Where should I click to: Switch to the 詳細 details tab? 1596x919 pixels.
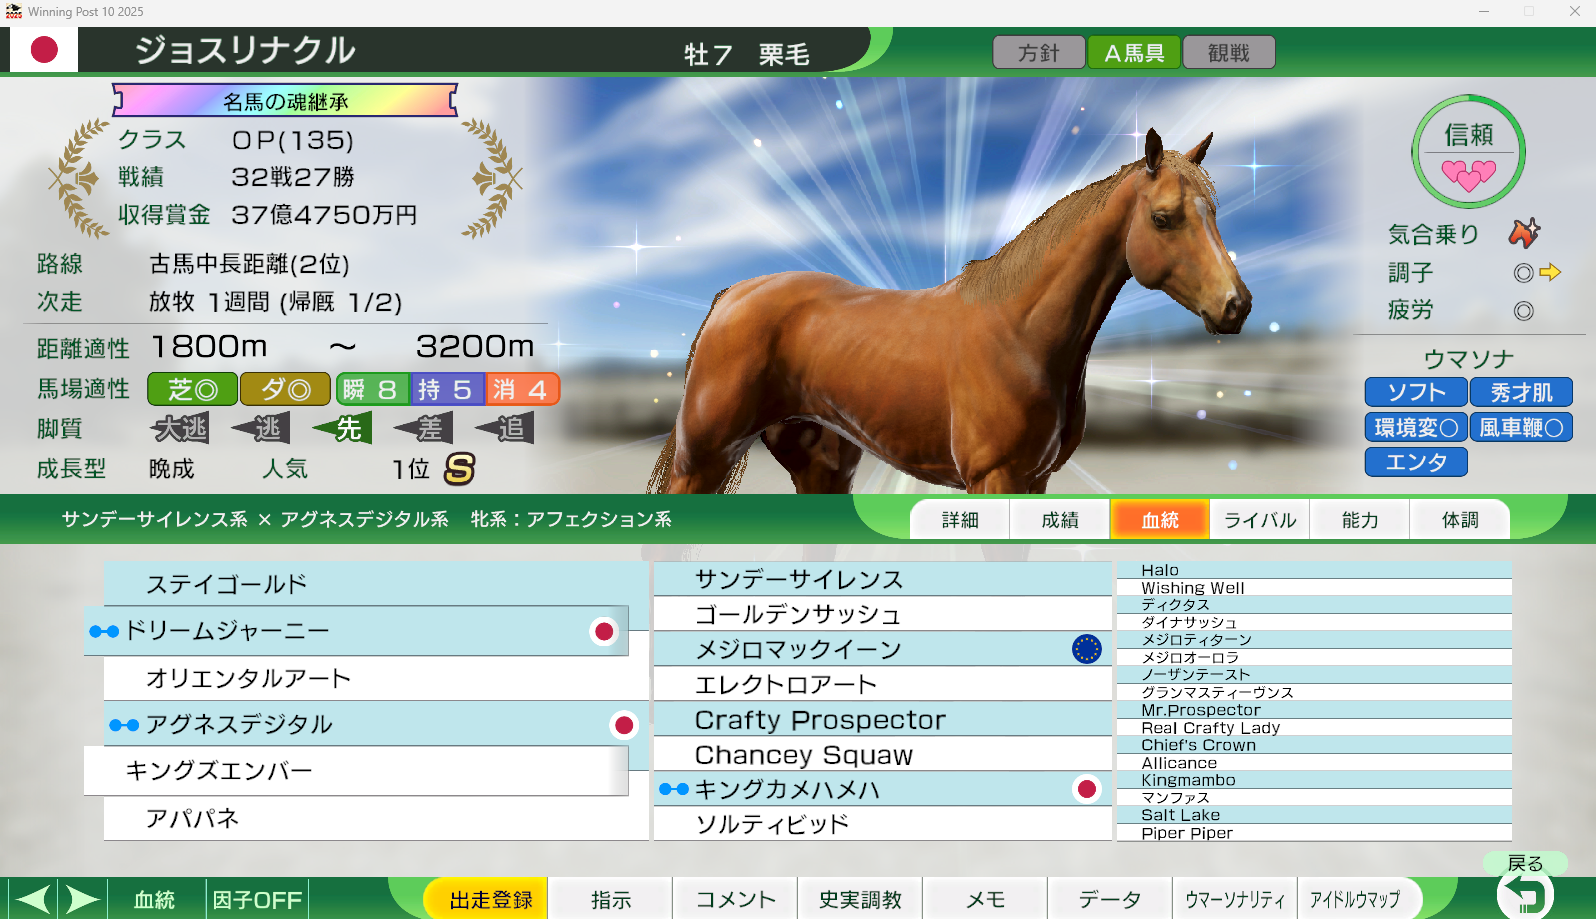(x=960, y=520)
